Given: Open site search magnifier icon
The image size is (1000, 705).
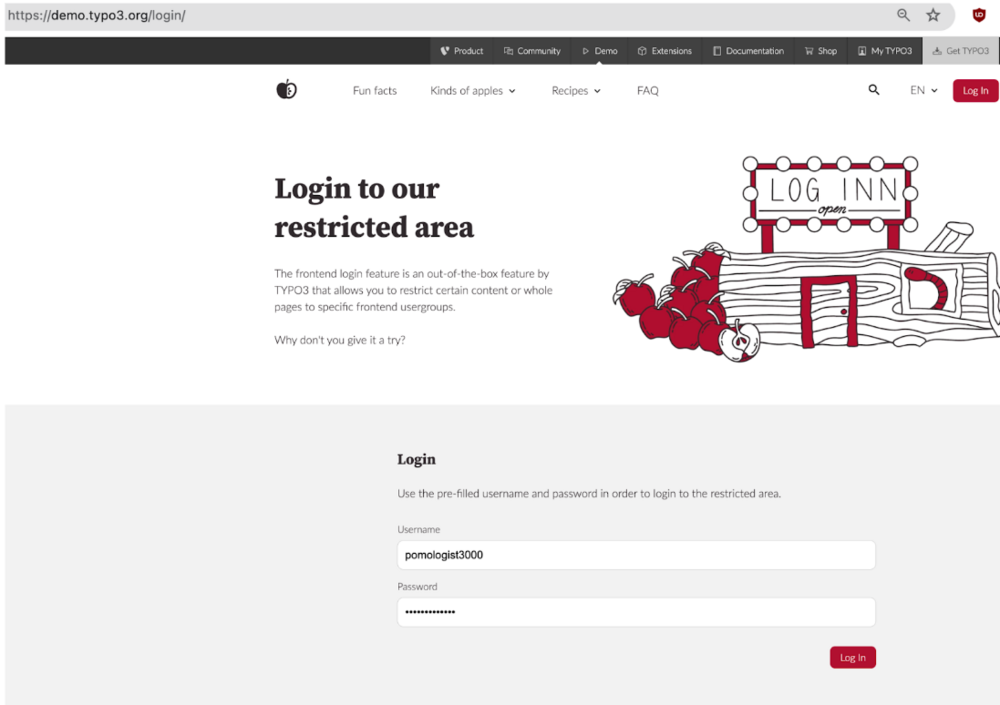Looking at the screenshot, I should tap(874, 90).
